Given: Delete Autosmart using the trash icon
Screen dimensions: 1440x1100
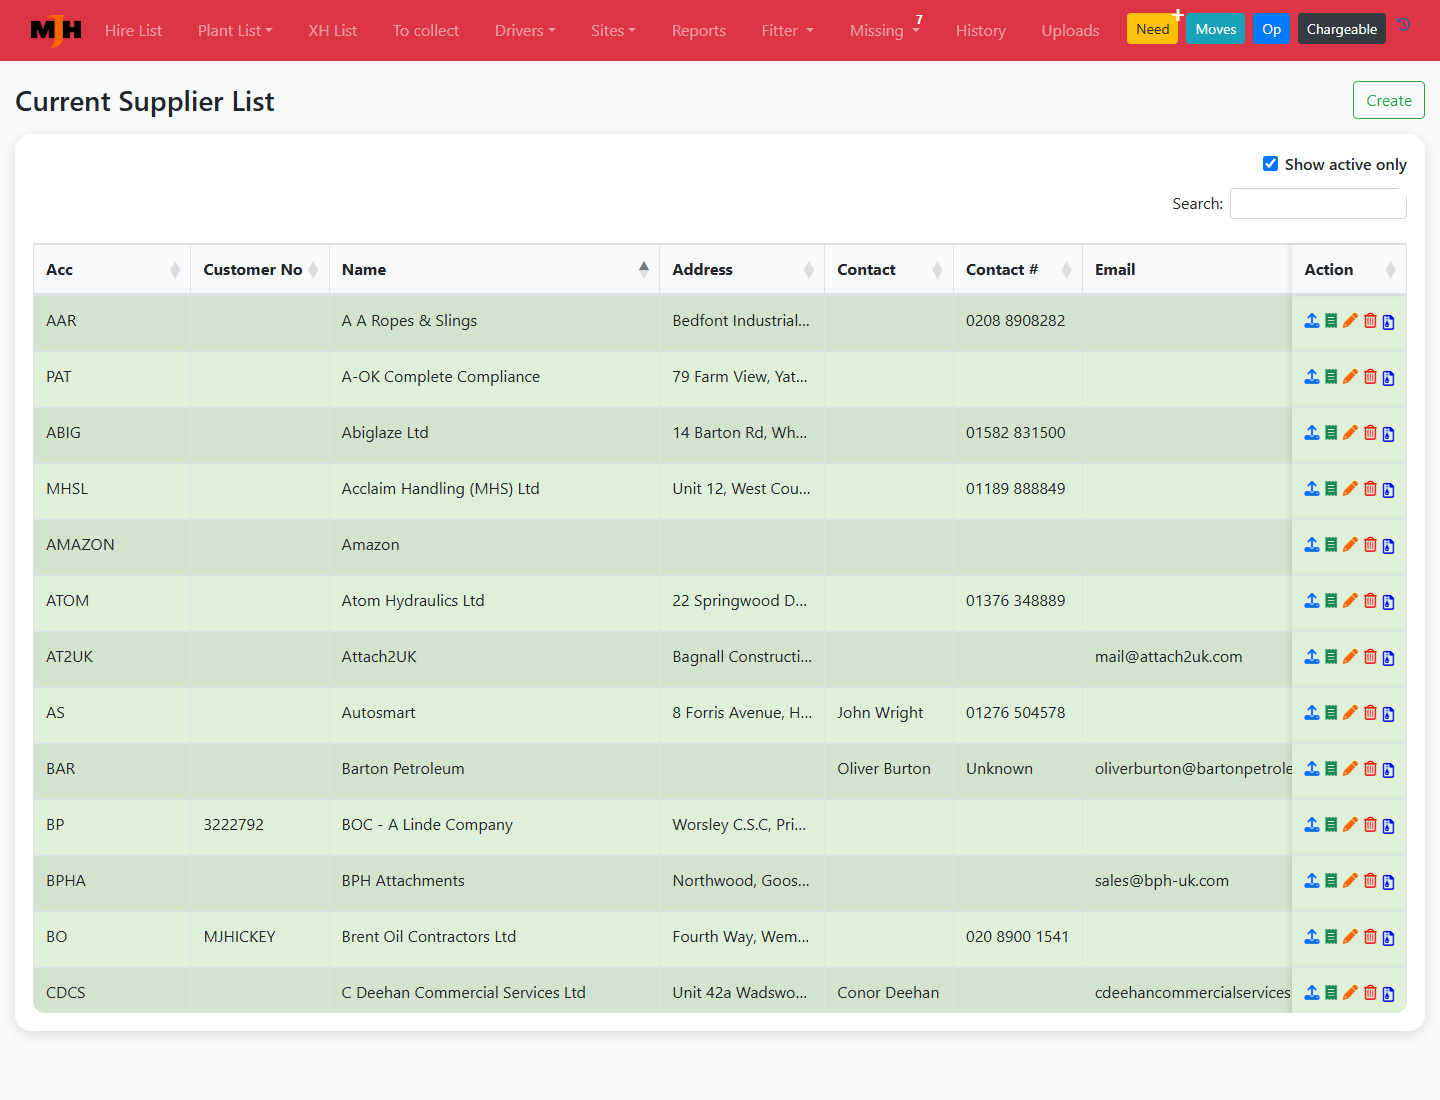Looking at the screenshot, I should point(1370,713).
